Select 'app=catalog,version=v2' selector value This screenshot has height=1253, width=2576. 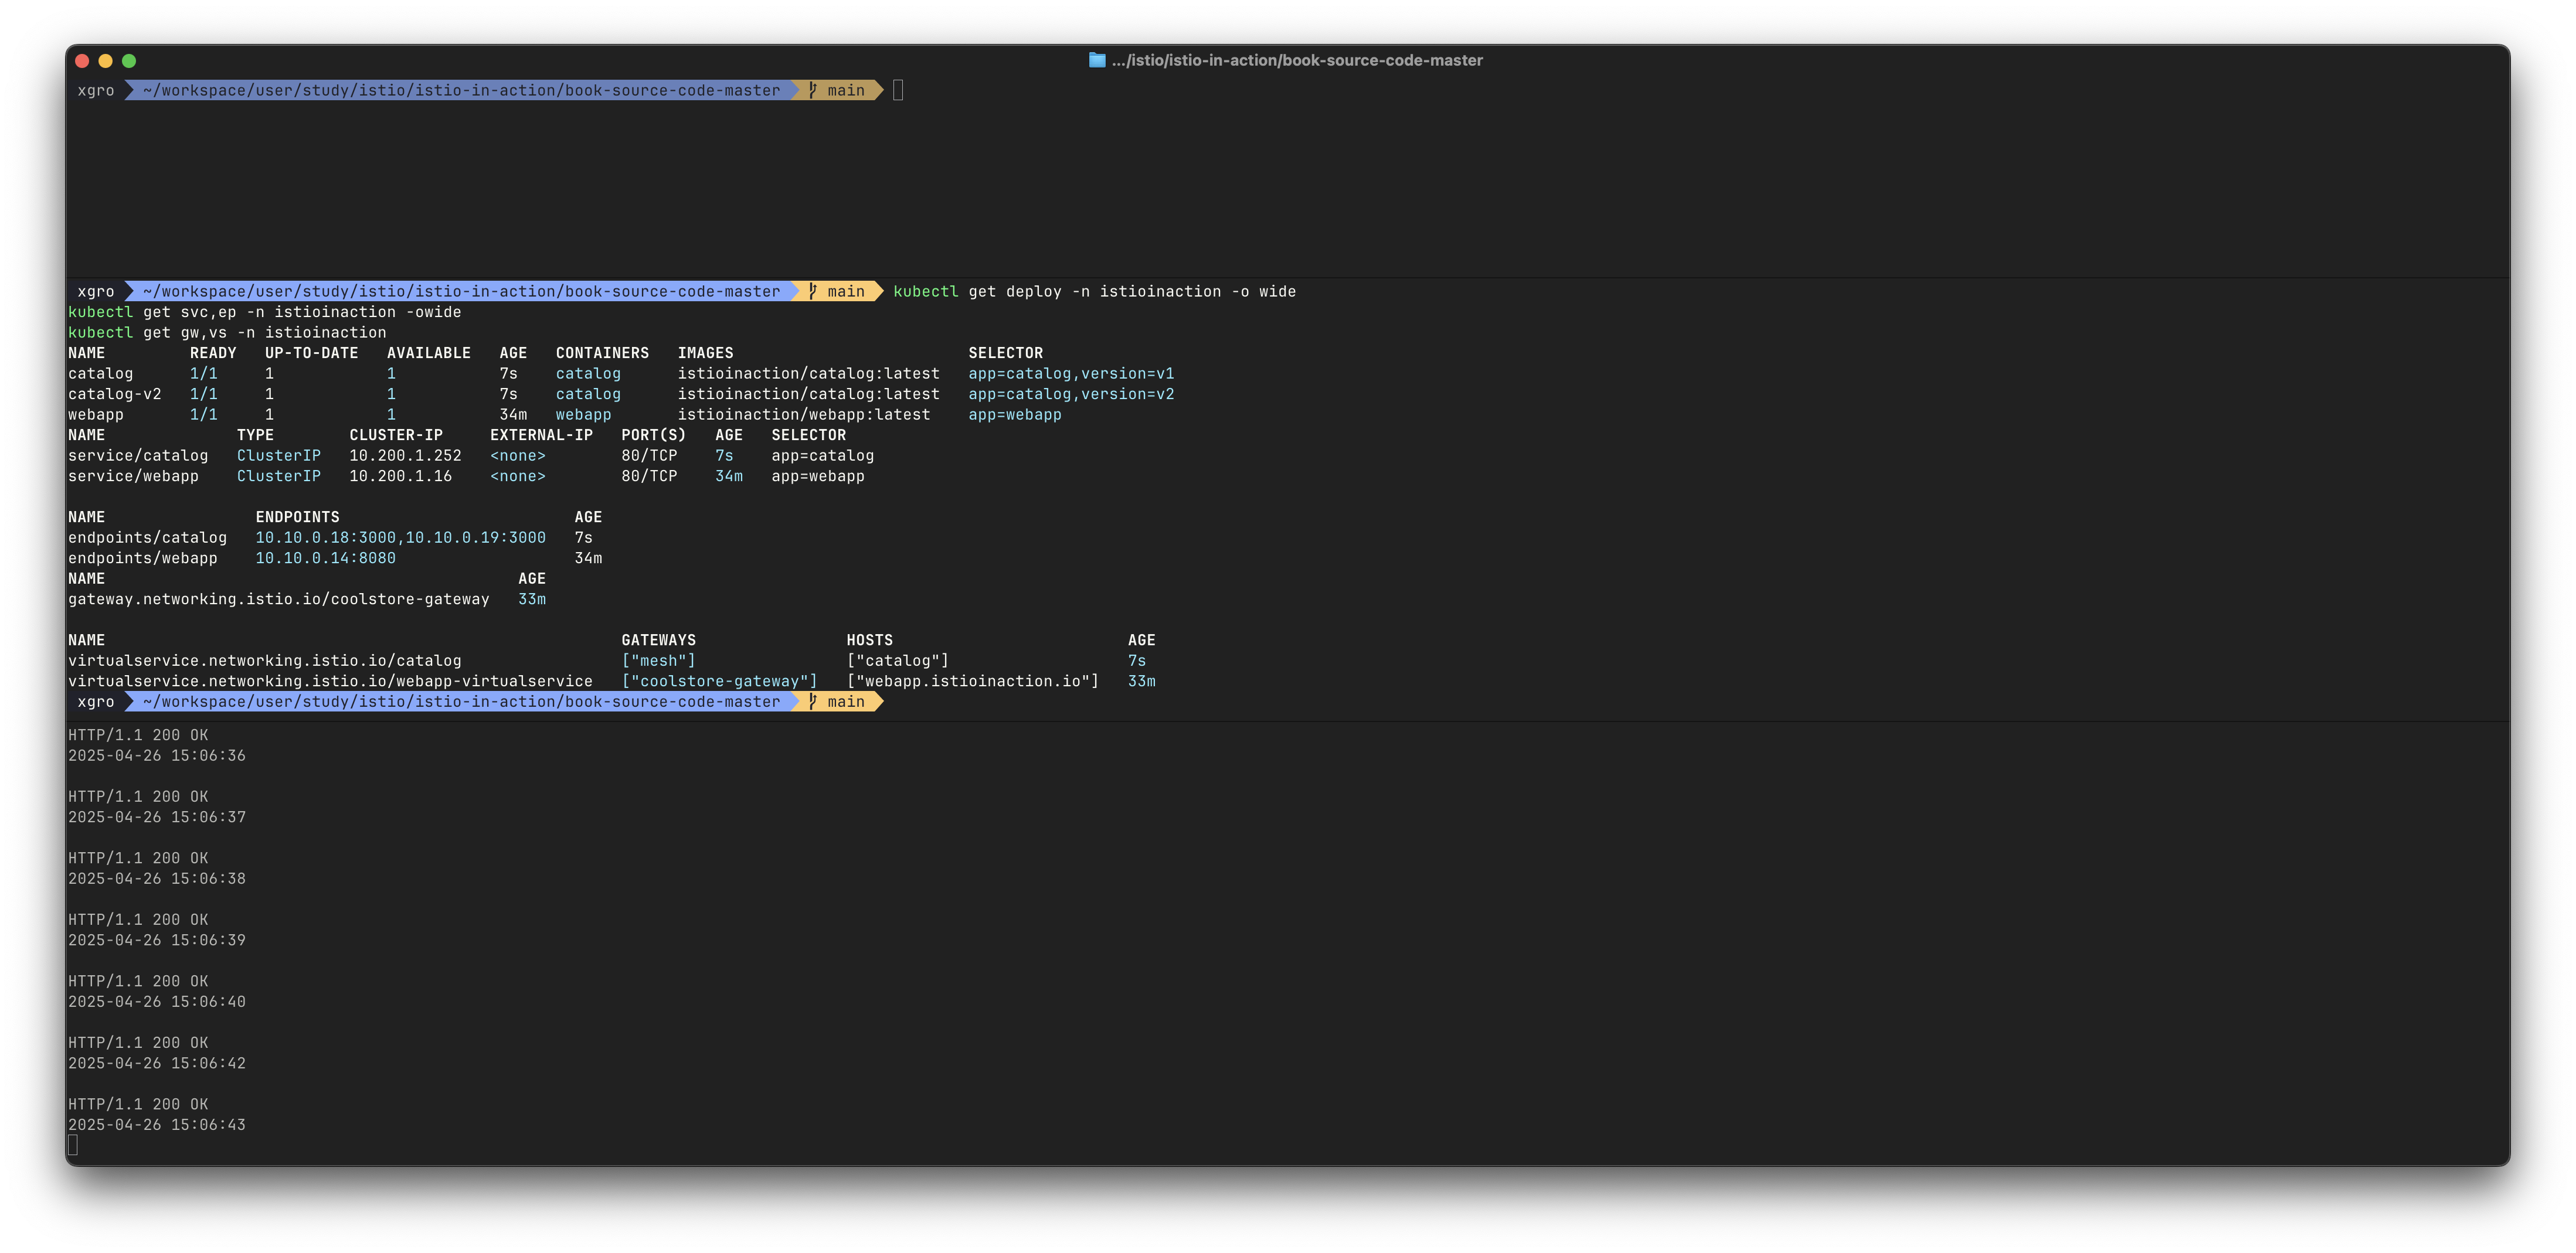1071,394
